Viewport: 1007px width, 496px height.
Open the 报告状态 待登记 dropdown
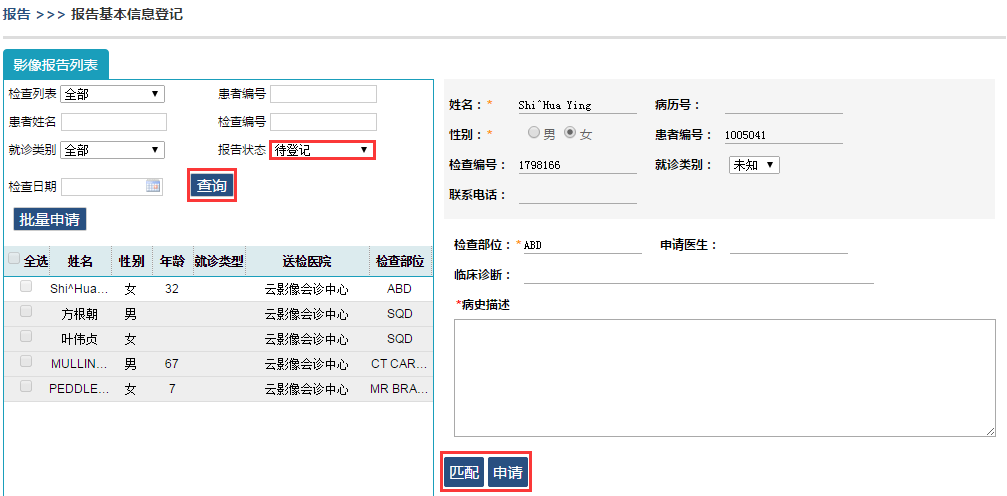(322, 150)
